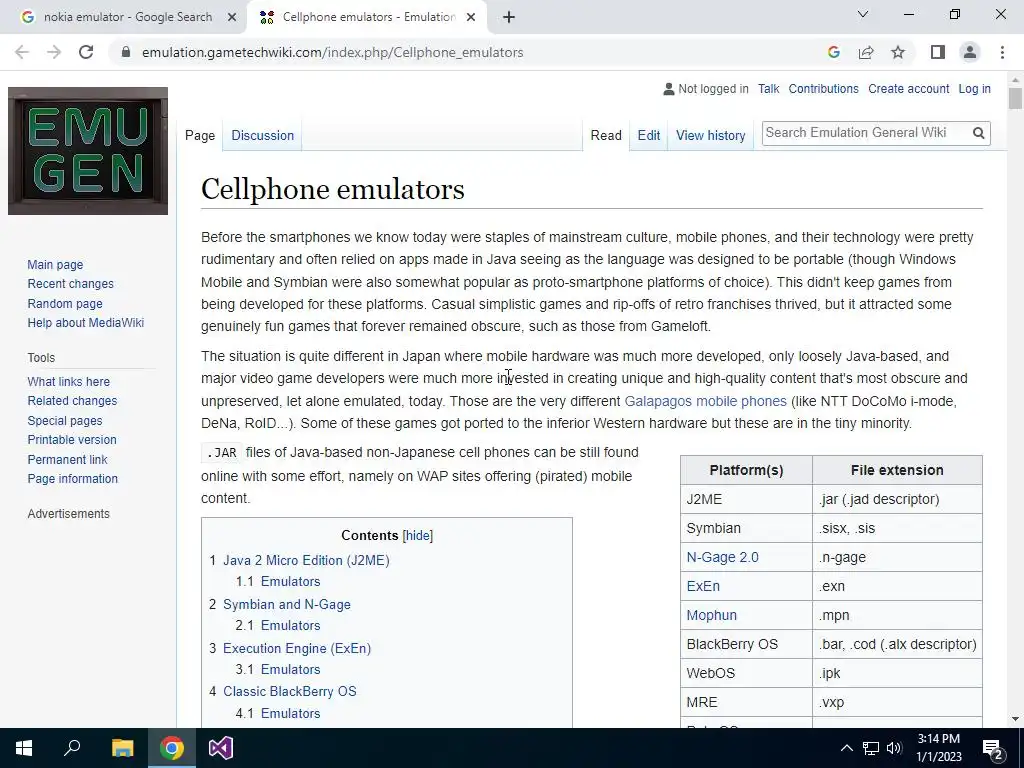Open Windows taskbar search
1024x768 pixels.
click(72, 748)
